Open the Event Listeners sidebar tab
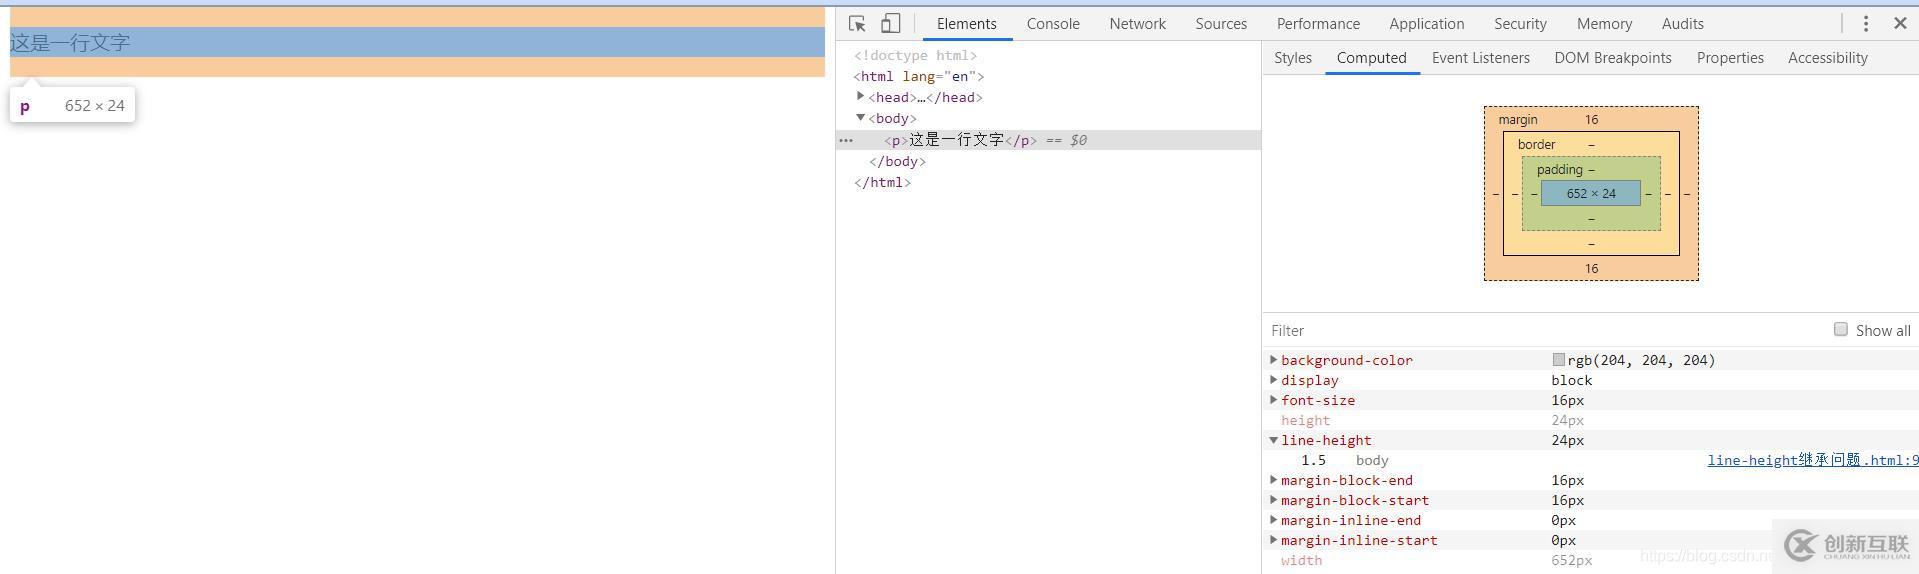The width and height of the screenshot is (1919, 574). point(1480,58)
